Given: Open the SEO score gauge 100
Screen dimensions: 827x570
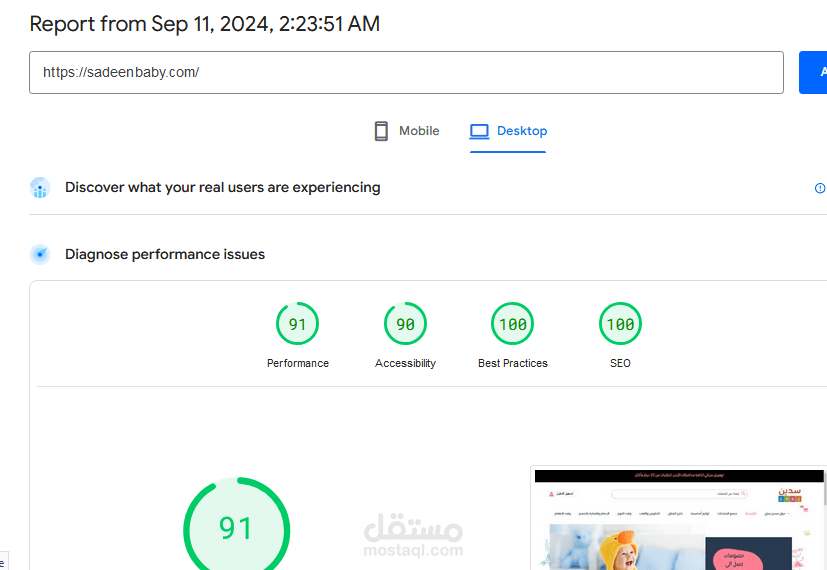Looking at the screenshot, I should click(620, 323).
